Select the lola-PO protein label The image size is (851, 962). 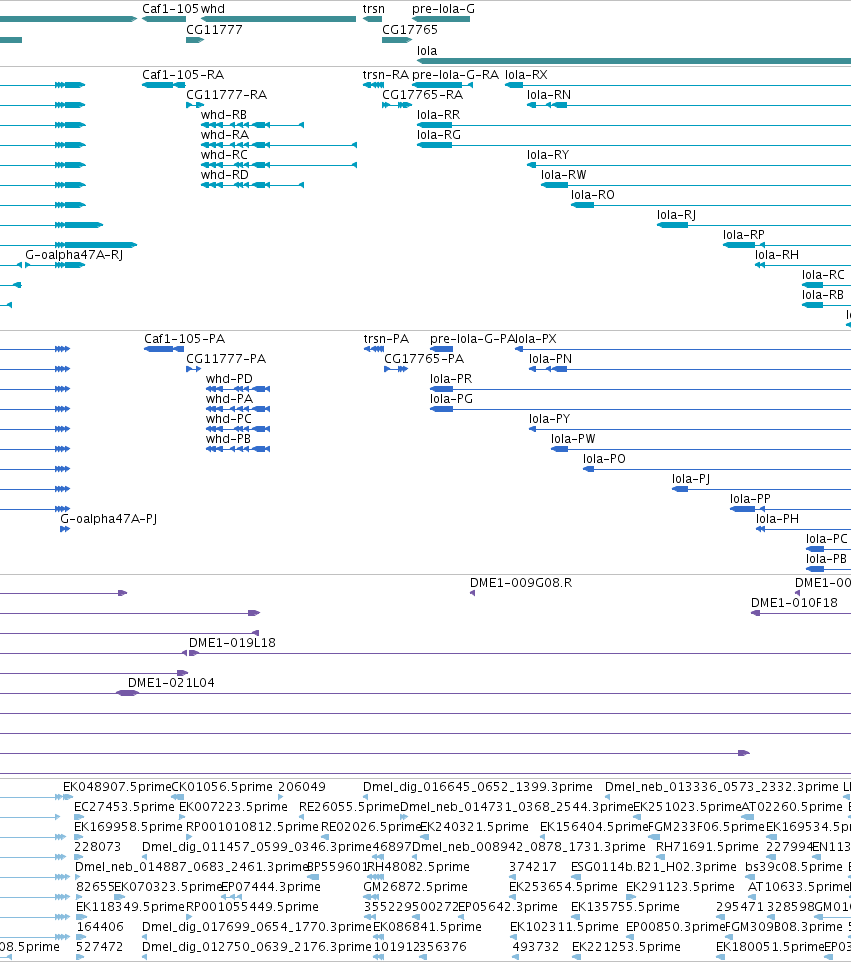pyautogui.click(x=604, y=459)
